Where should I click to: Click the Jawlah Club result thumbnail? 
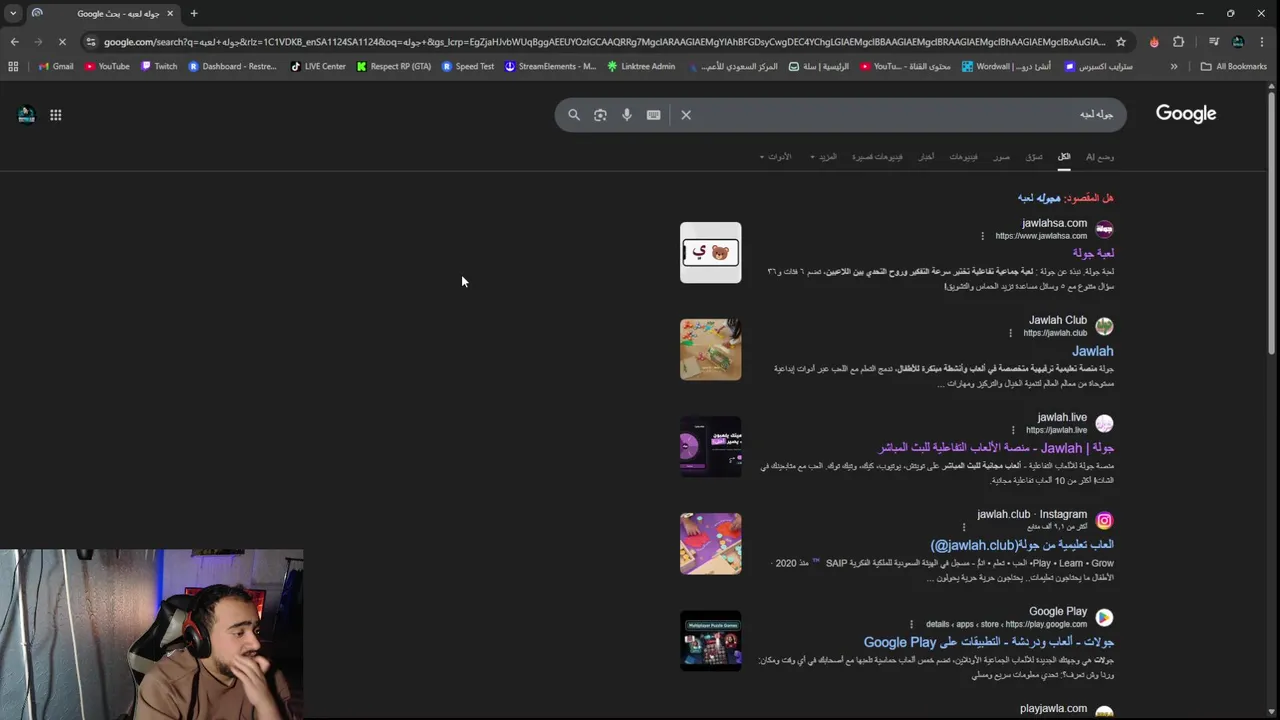[x=711, y=350]
